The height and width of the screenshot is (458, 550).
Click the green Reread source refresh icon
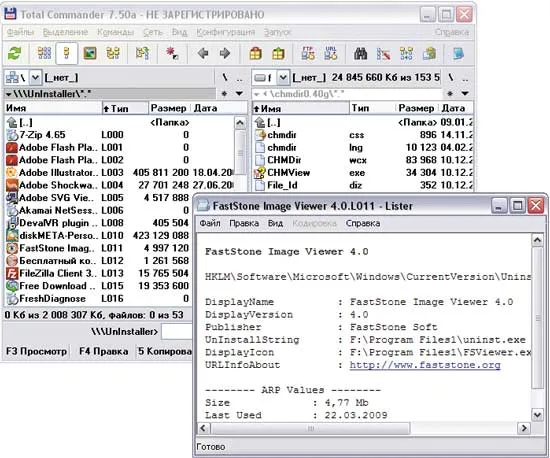(x=15, y=53)
